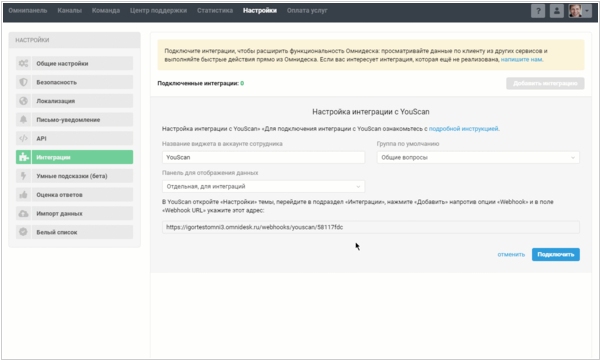The width and height of the screenshot is (600, 360).
Task: Click the globe icon for Локализация
Action: pyautogui.click(x=24, y=101)
